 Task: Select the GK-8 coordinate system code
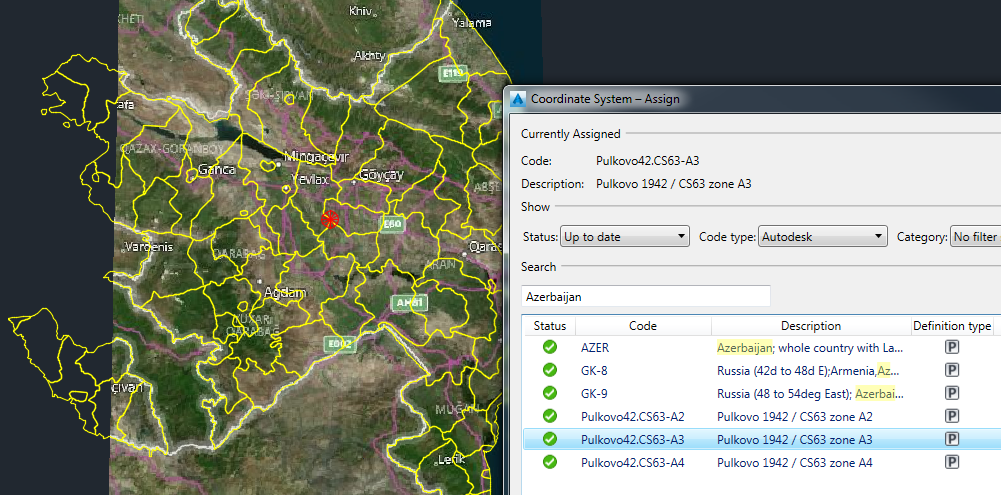click(x=594, y=370)
